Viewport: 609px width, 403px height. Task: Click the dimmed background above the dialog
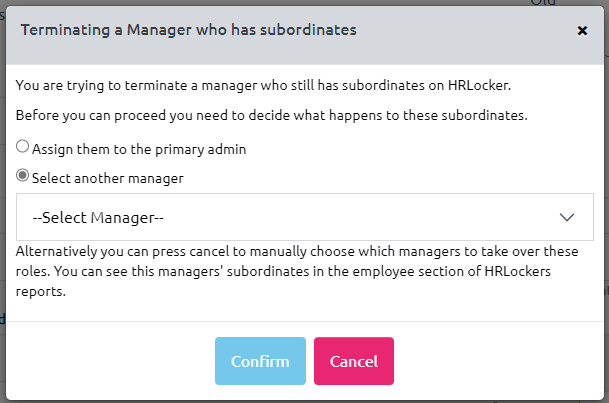point(300,3)
